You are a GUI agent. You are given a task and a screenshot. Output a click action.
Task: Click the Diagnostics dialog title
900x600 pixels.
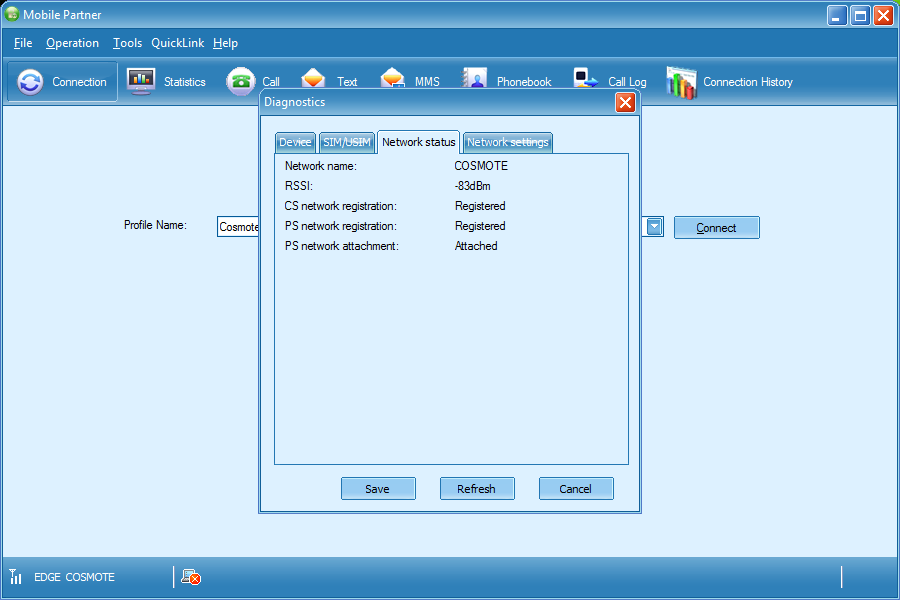(294, 102)
